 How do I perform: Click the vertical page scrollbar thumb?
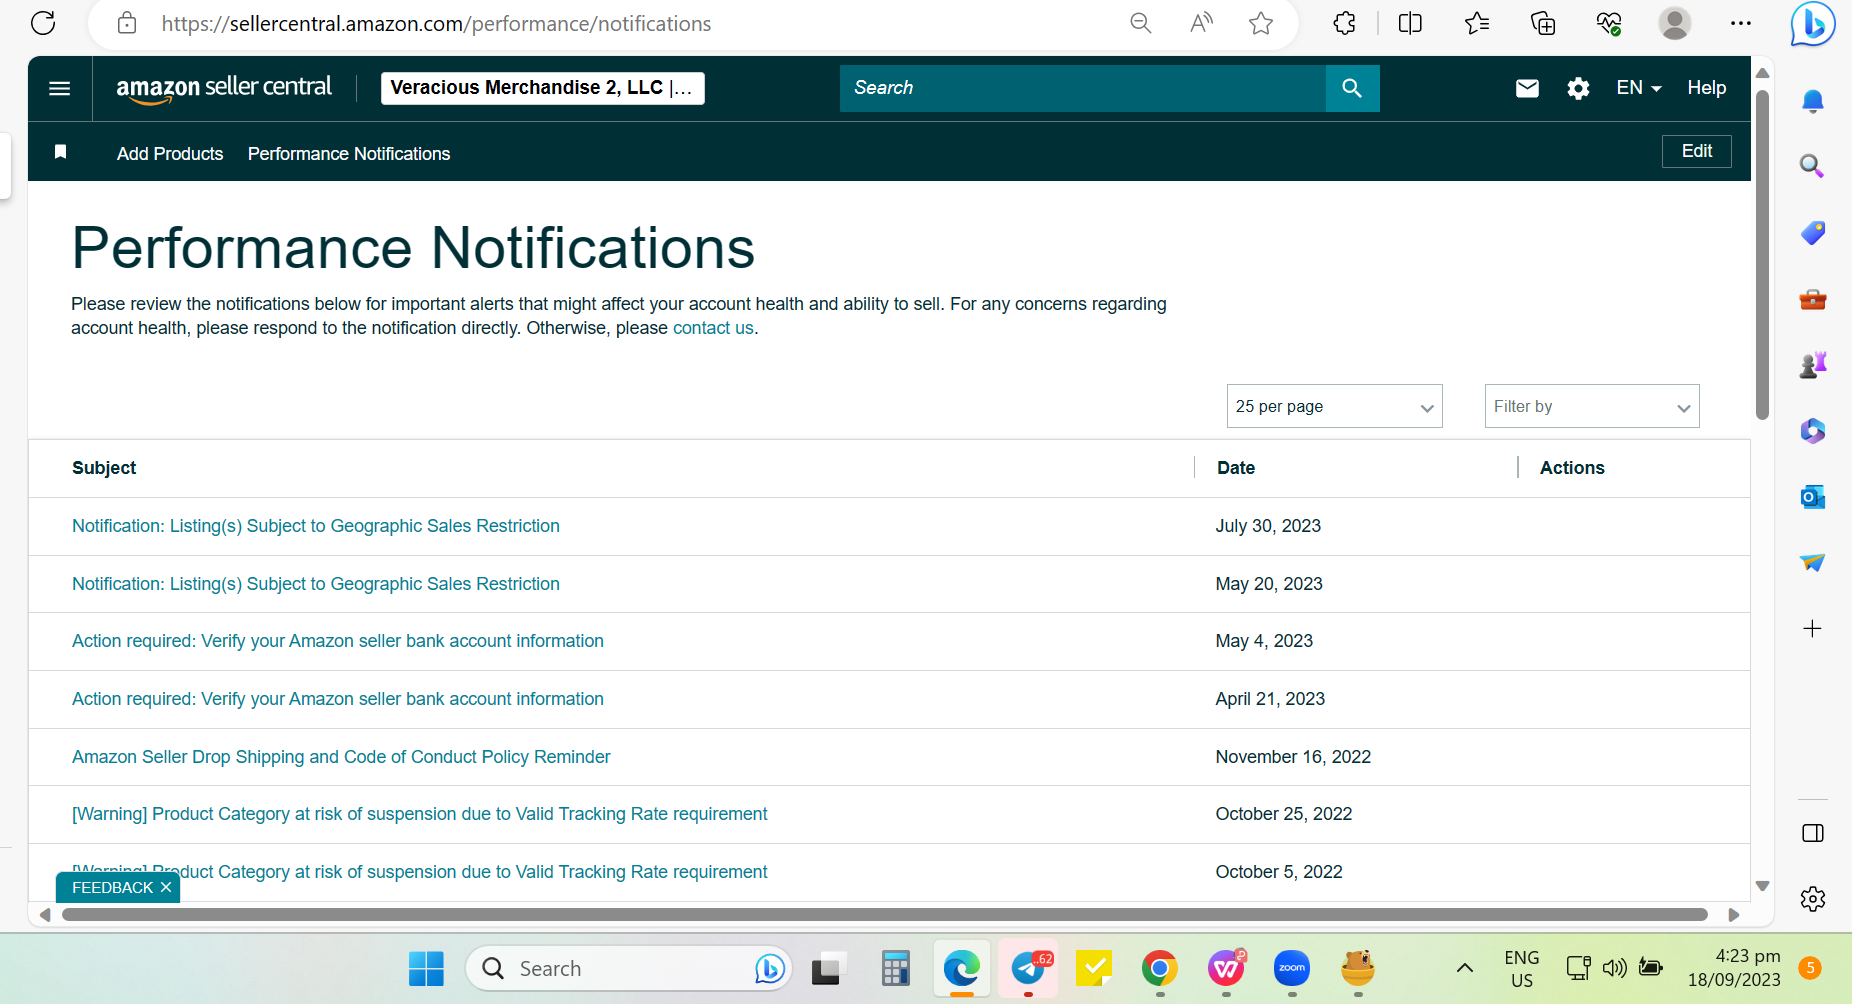click(x=1762, y=255)
